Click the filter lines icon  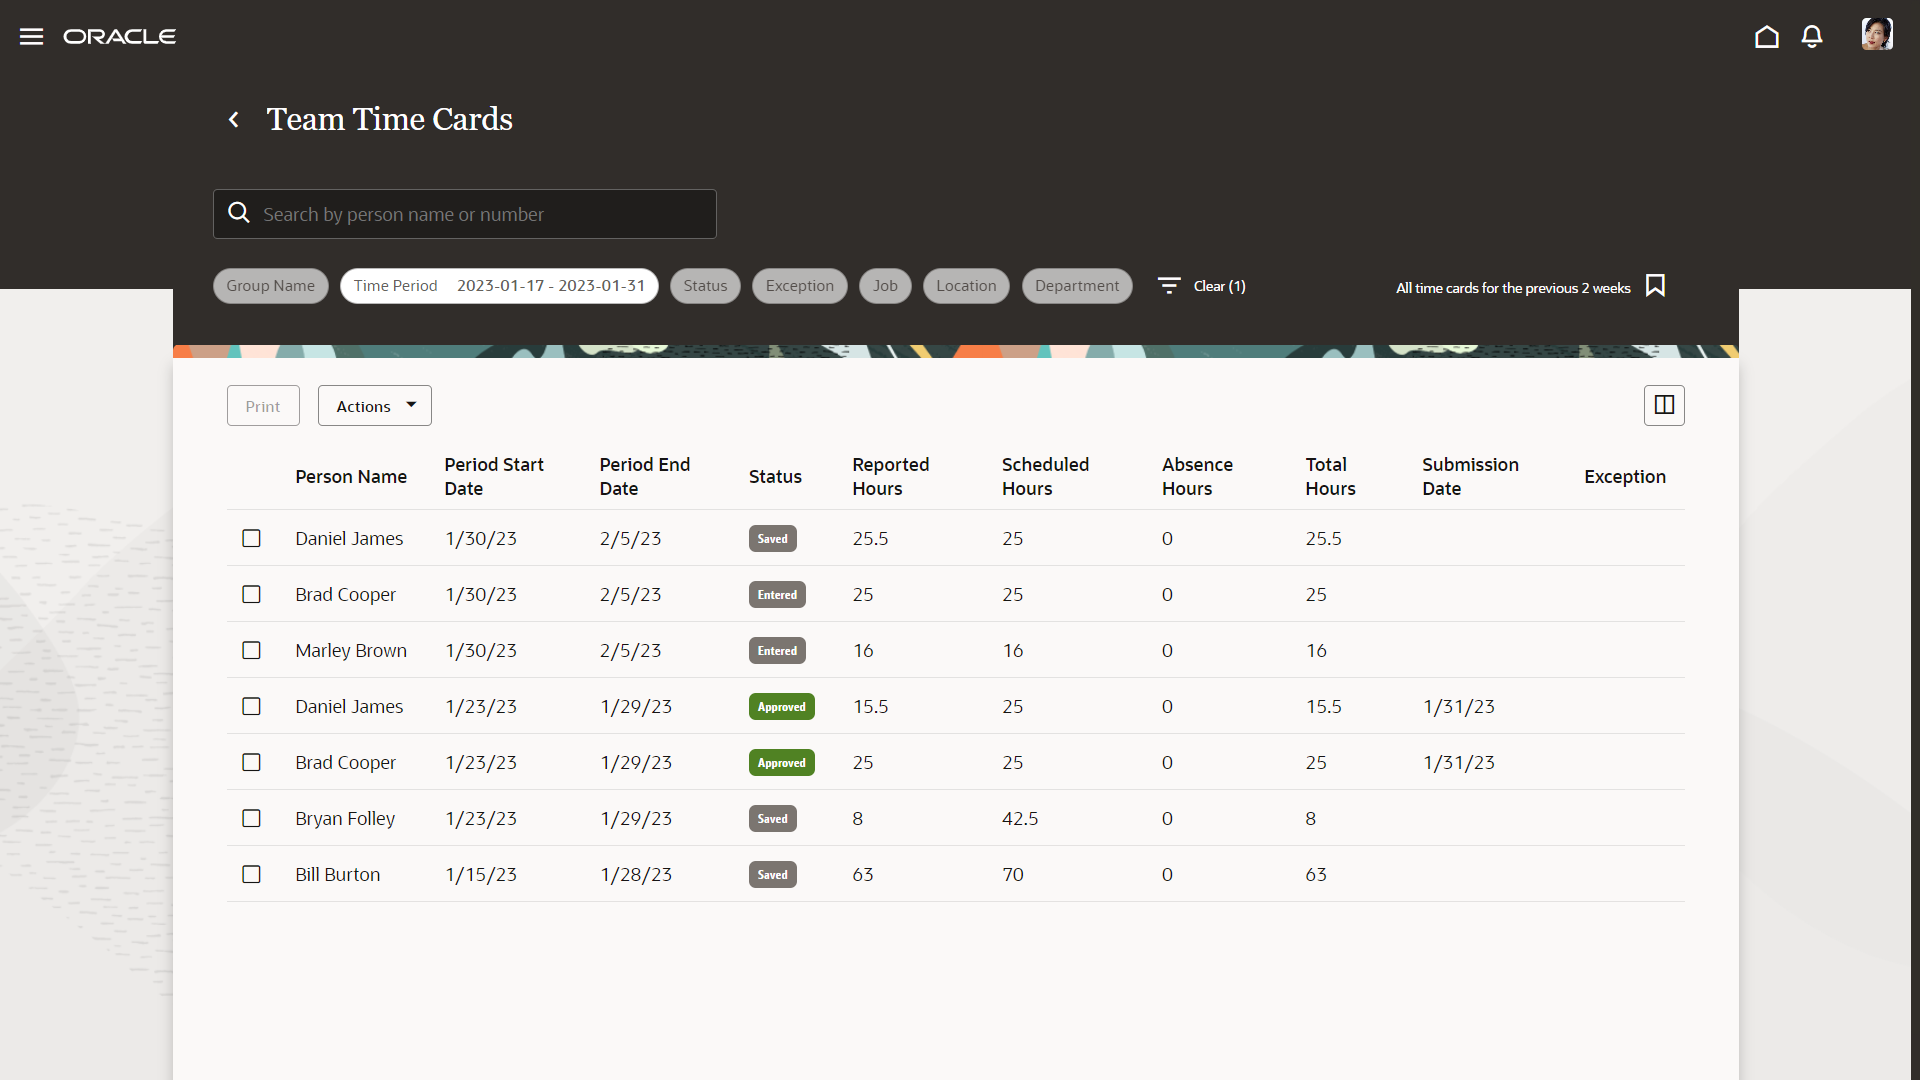point(1169,286)
